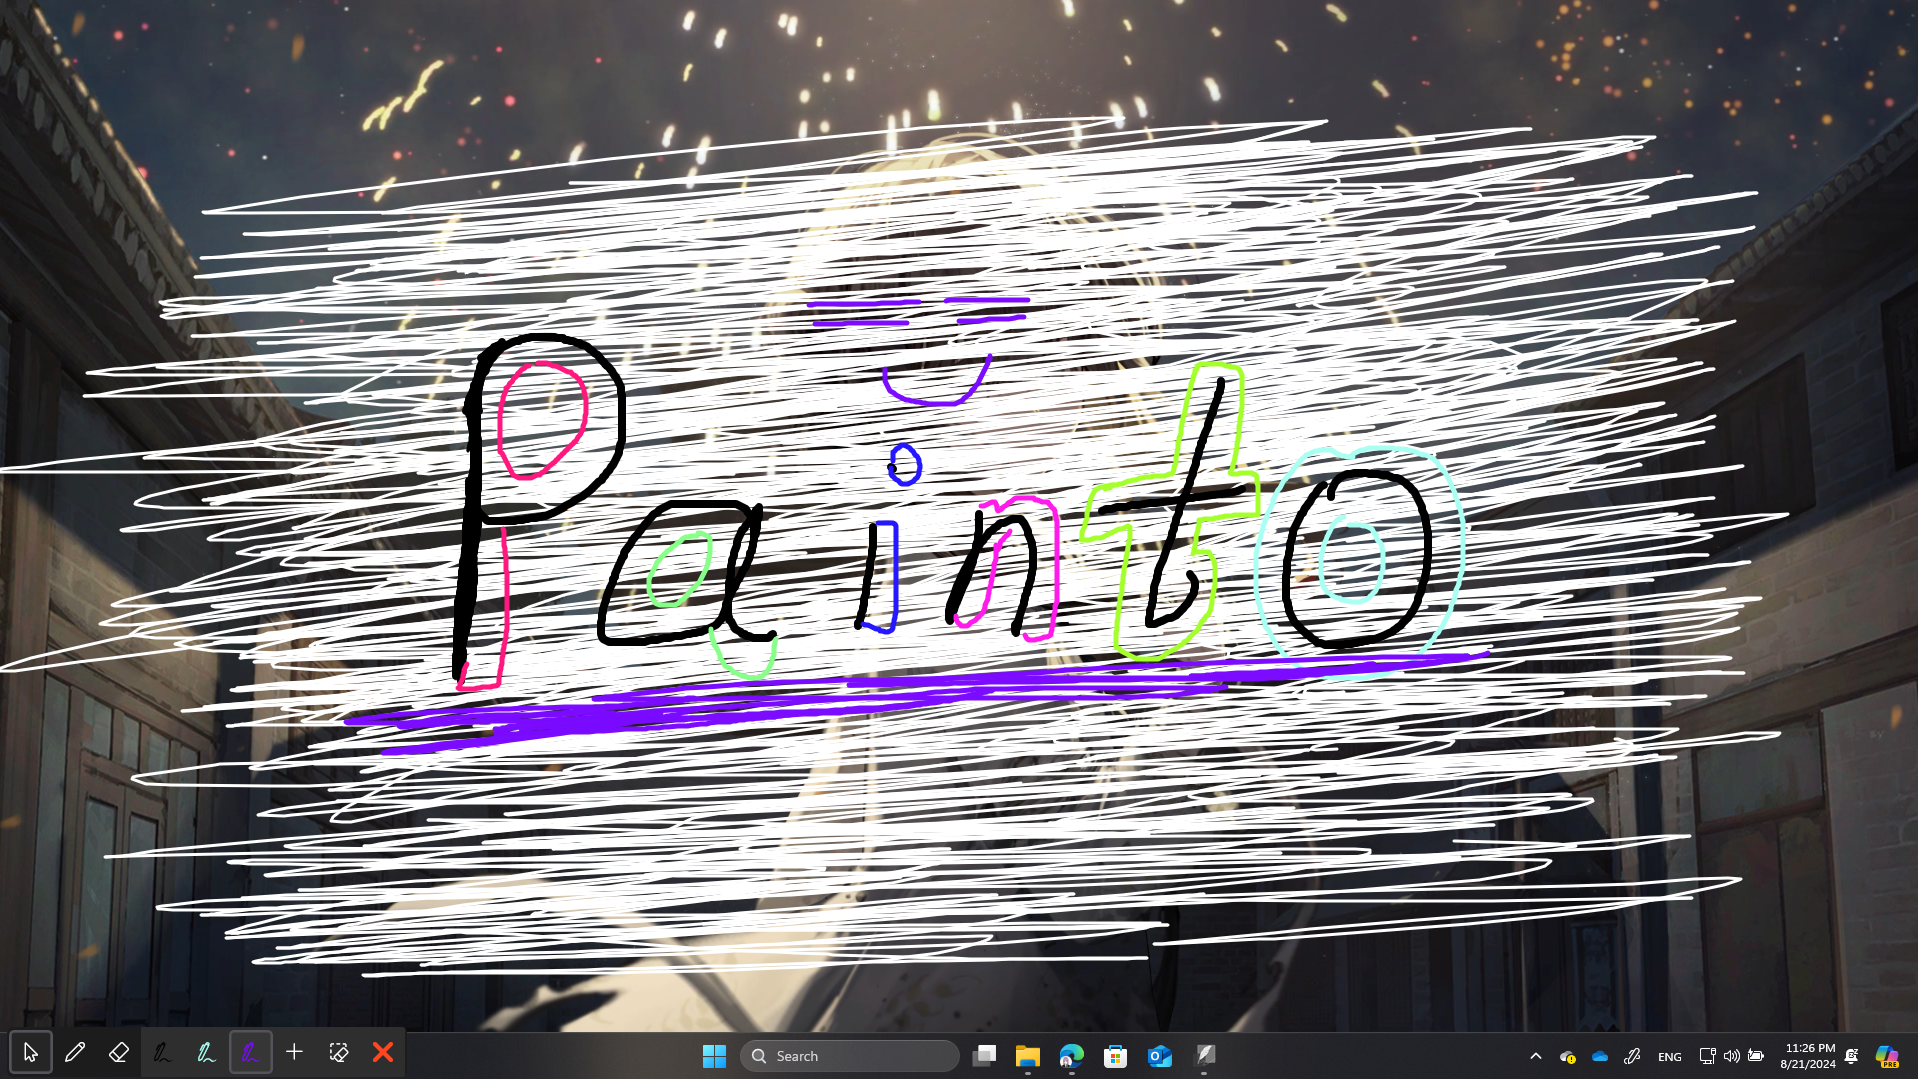Viewport: 1918px width, 1079px height.
Task: Switch to the black pen
Action: (x=163, y=1052)
